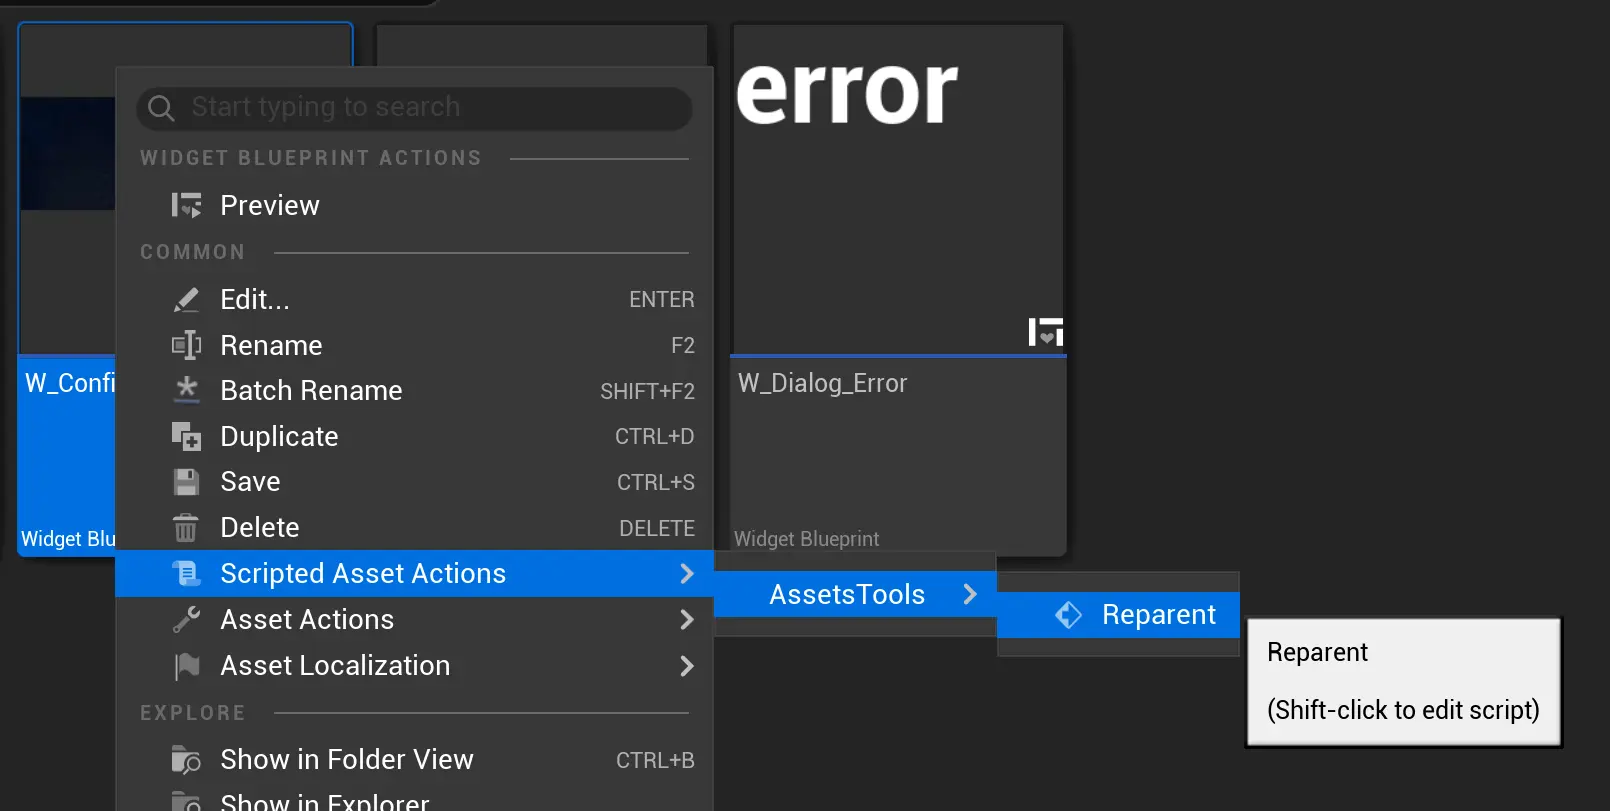This screenshot has height=811, width=1610.
Task: Select Batch Rename from the menu
Action: (311, 391)
